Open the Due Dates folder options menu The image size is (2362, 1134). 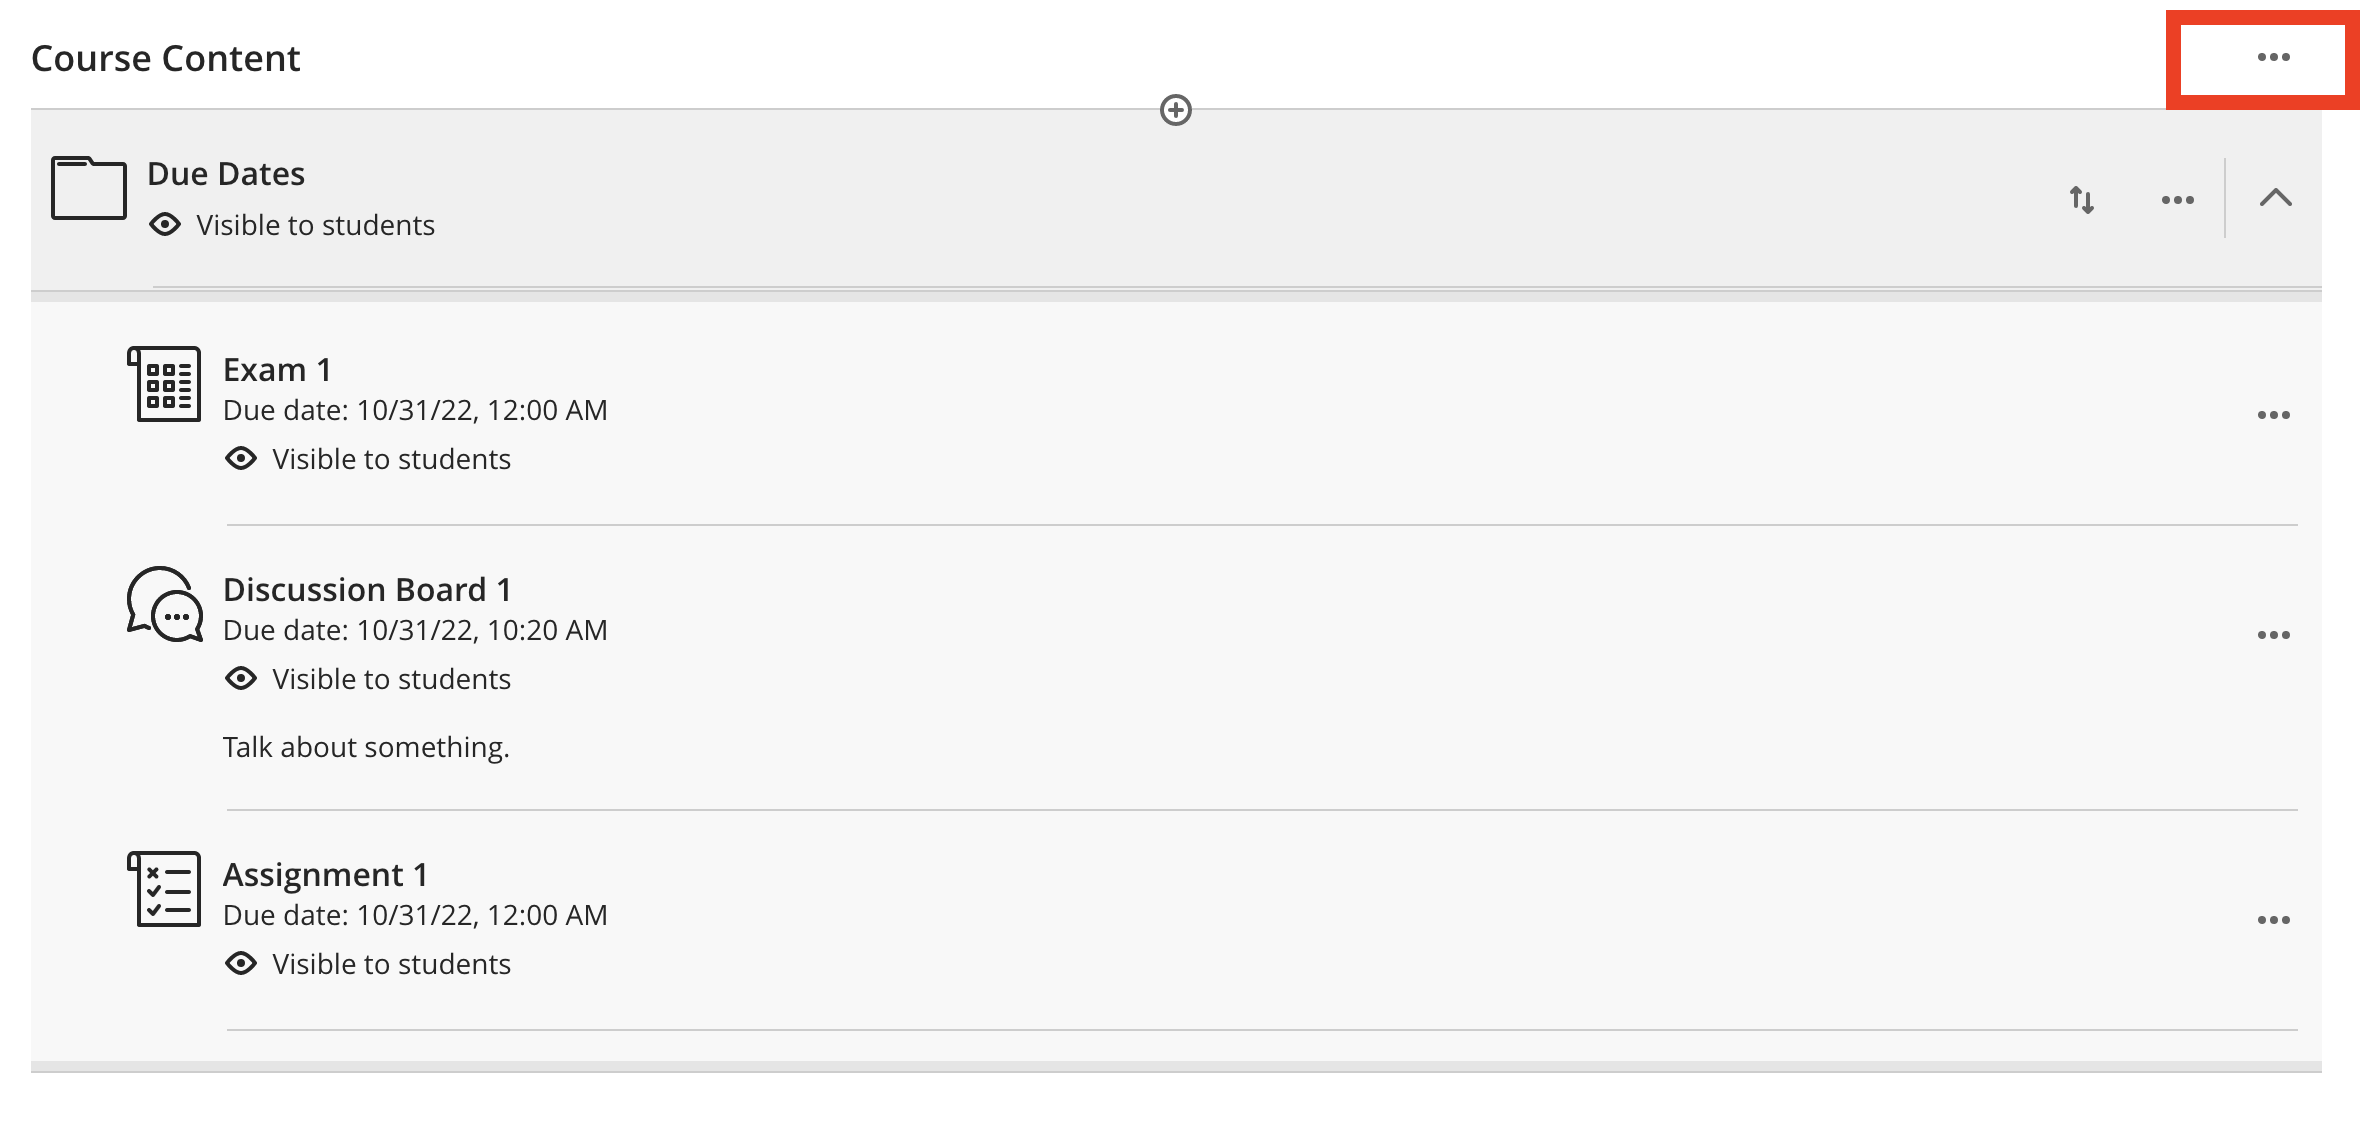[x=2177, y=200]
